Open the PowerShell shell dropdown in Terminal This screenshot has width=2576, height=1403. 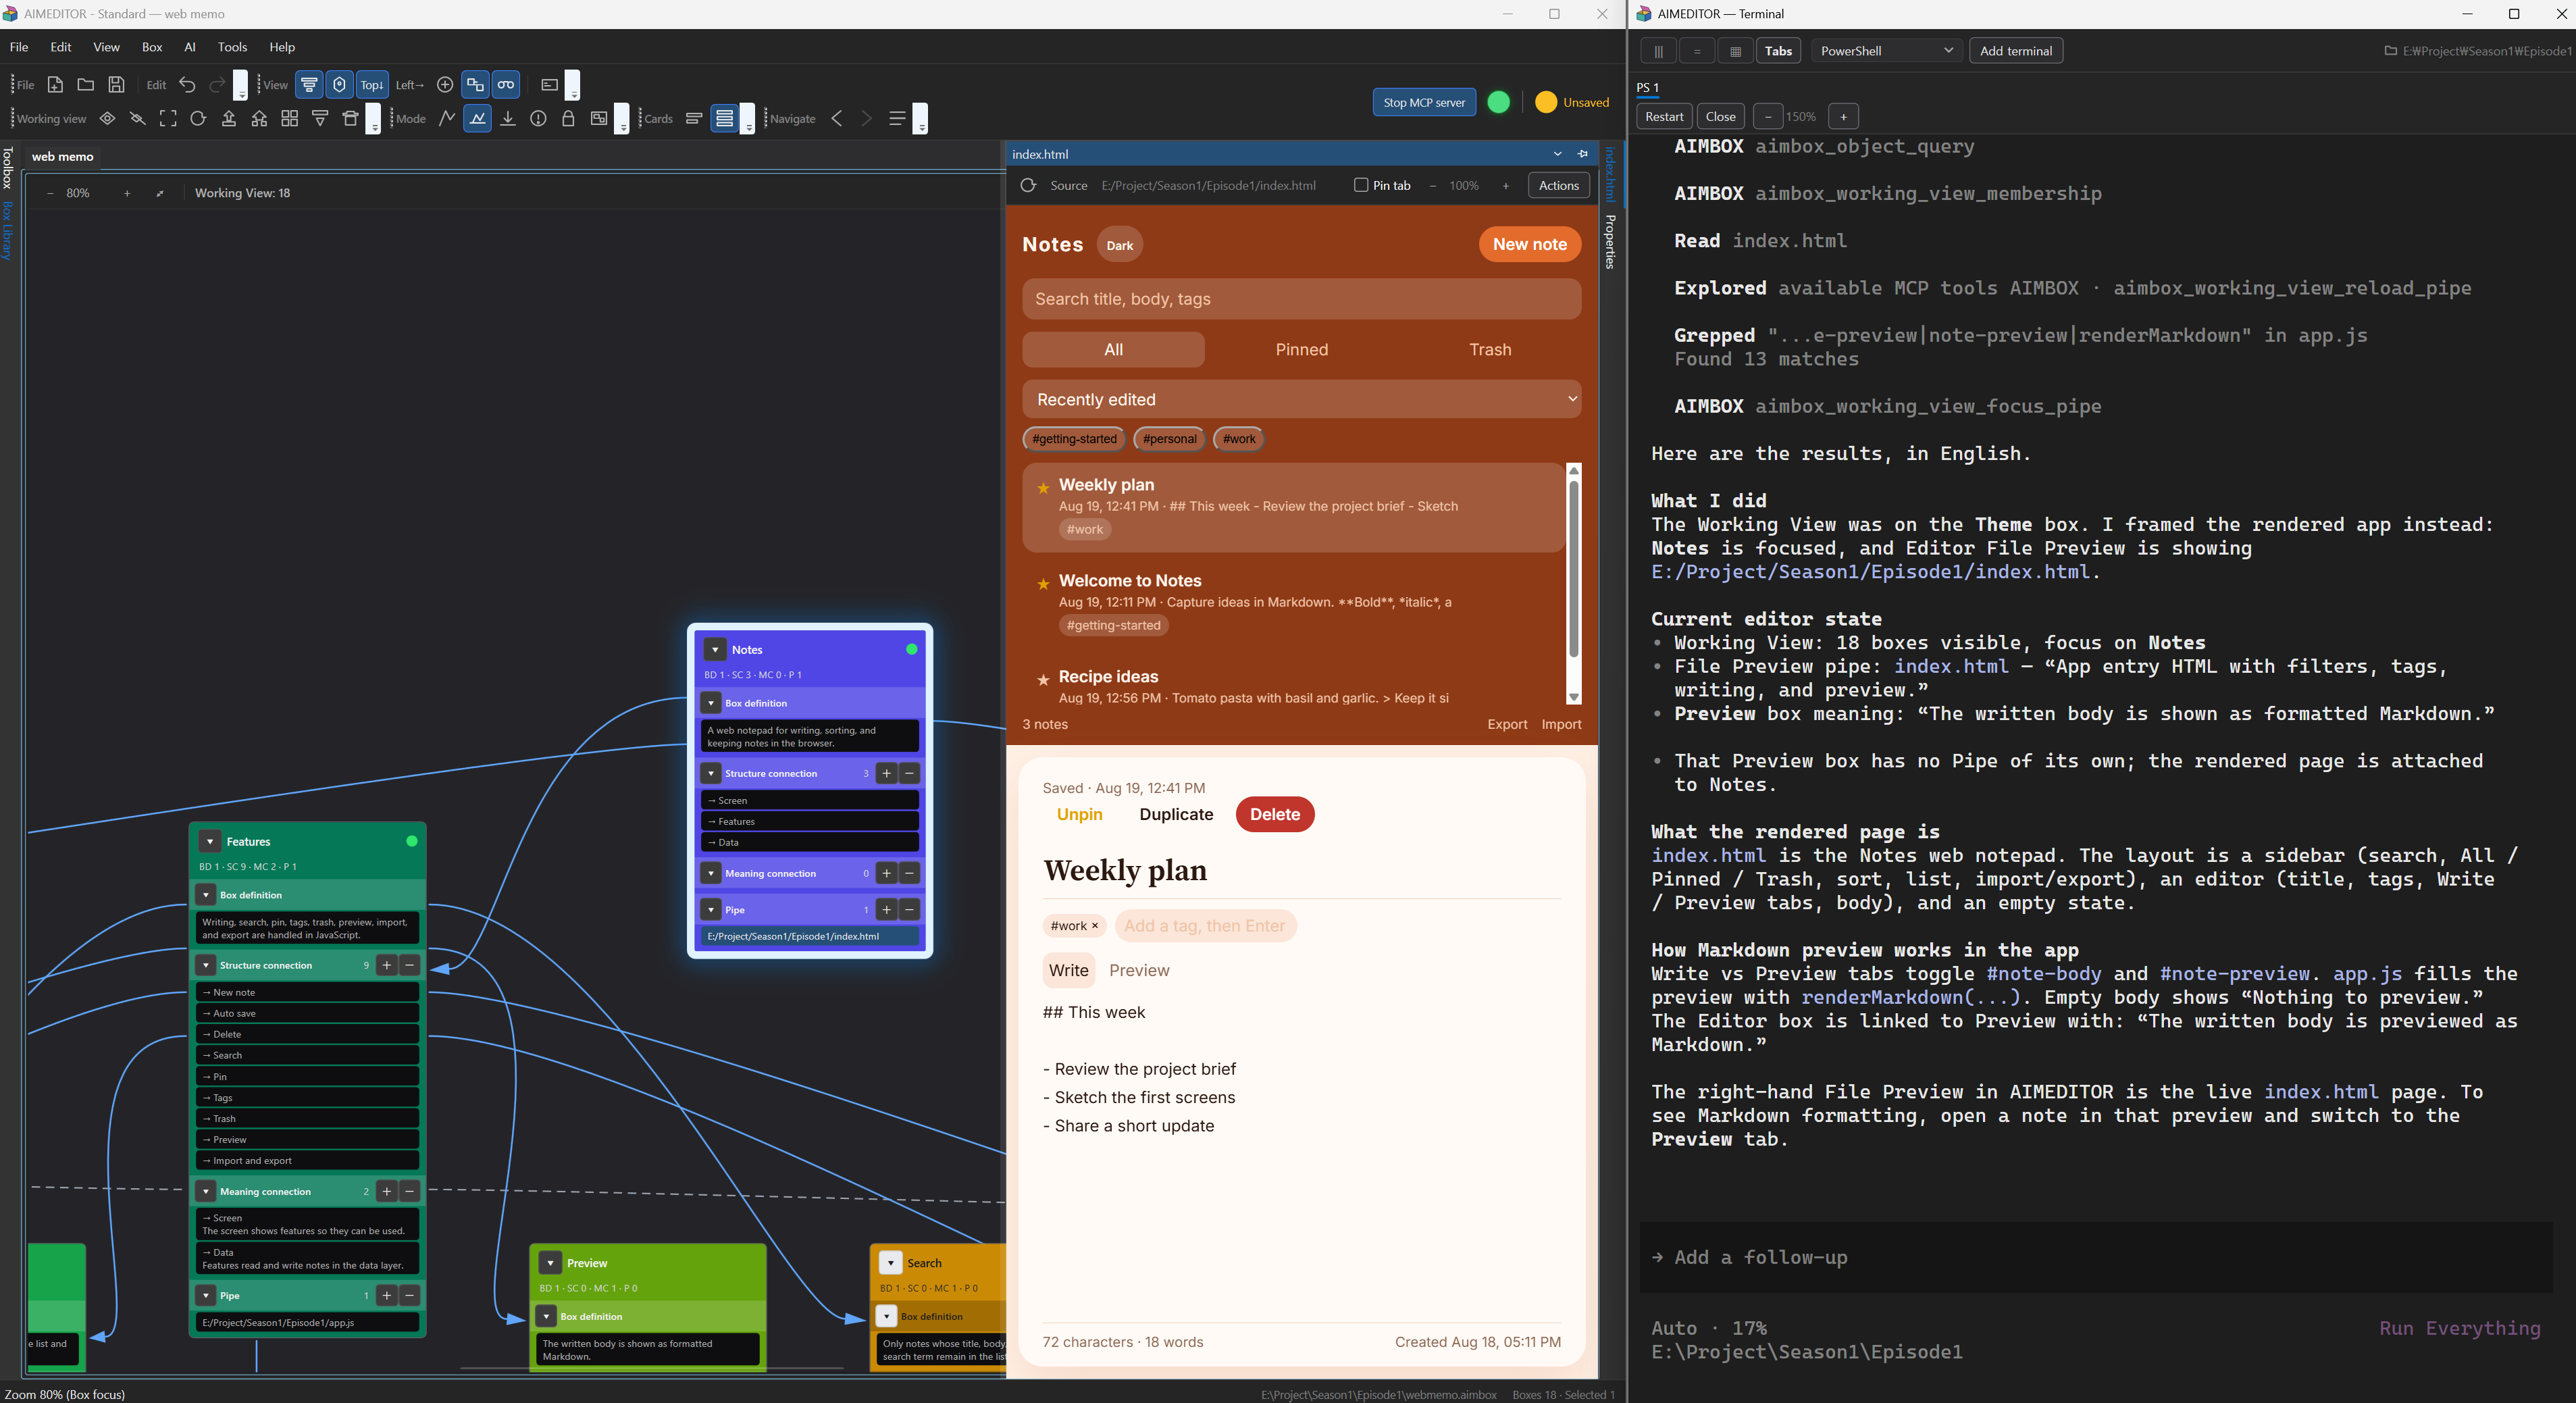(x=1886, y=50)
